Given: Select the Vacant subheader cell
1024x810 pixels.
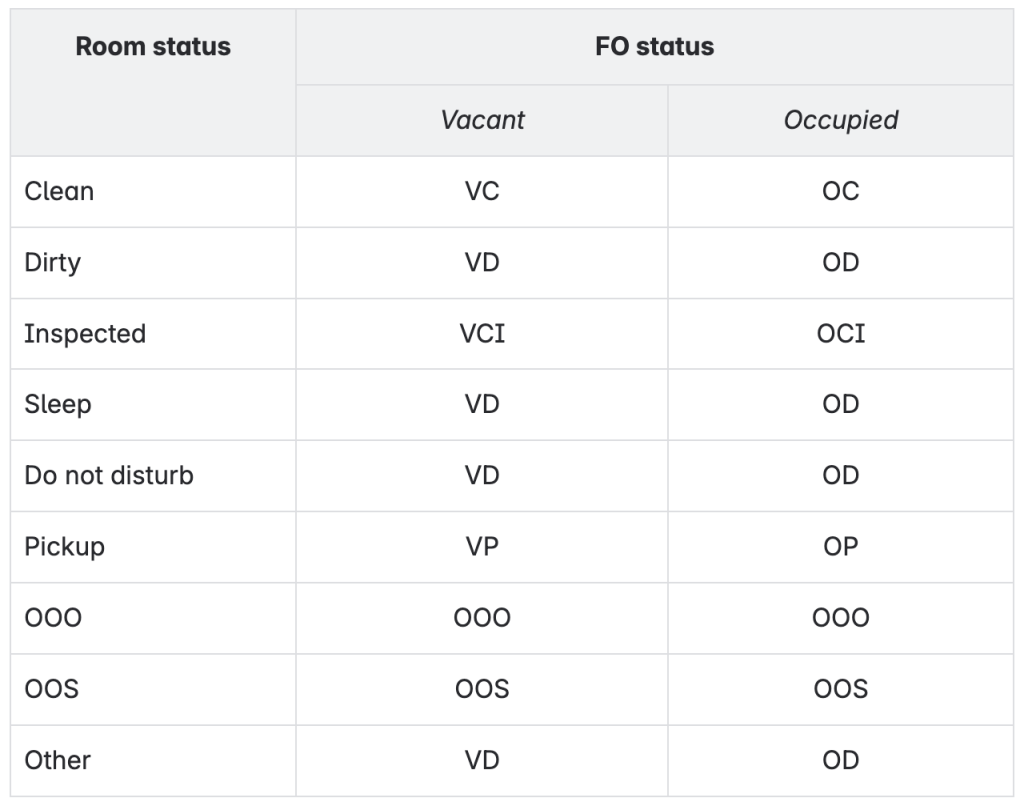Looking at the screenshot, I should pos(482,120).
